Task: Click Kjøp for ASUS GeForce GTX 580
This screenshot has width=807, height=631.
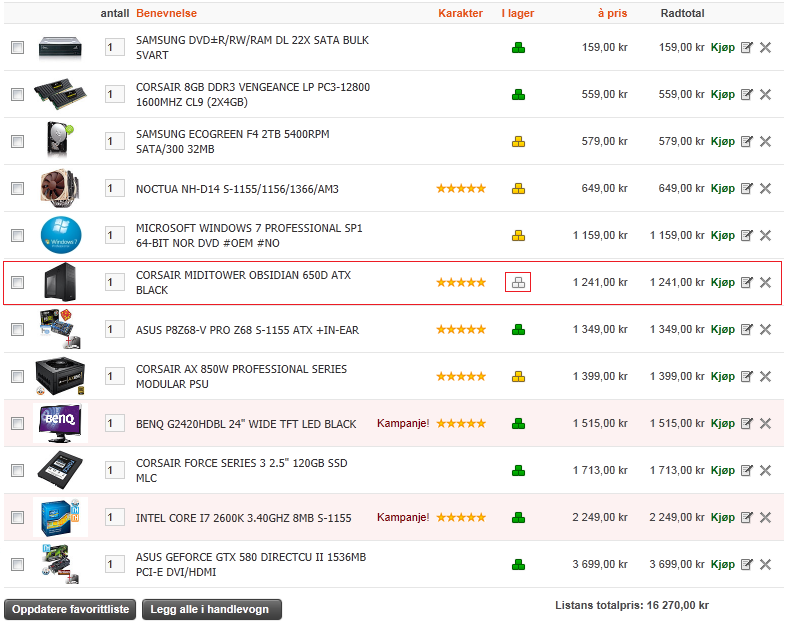Action: click(723, 565)
